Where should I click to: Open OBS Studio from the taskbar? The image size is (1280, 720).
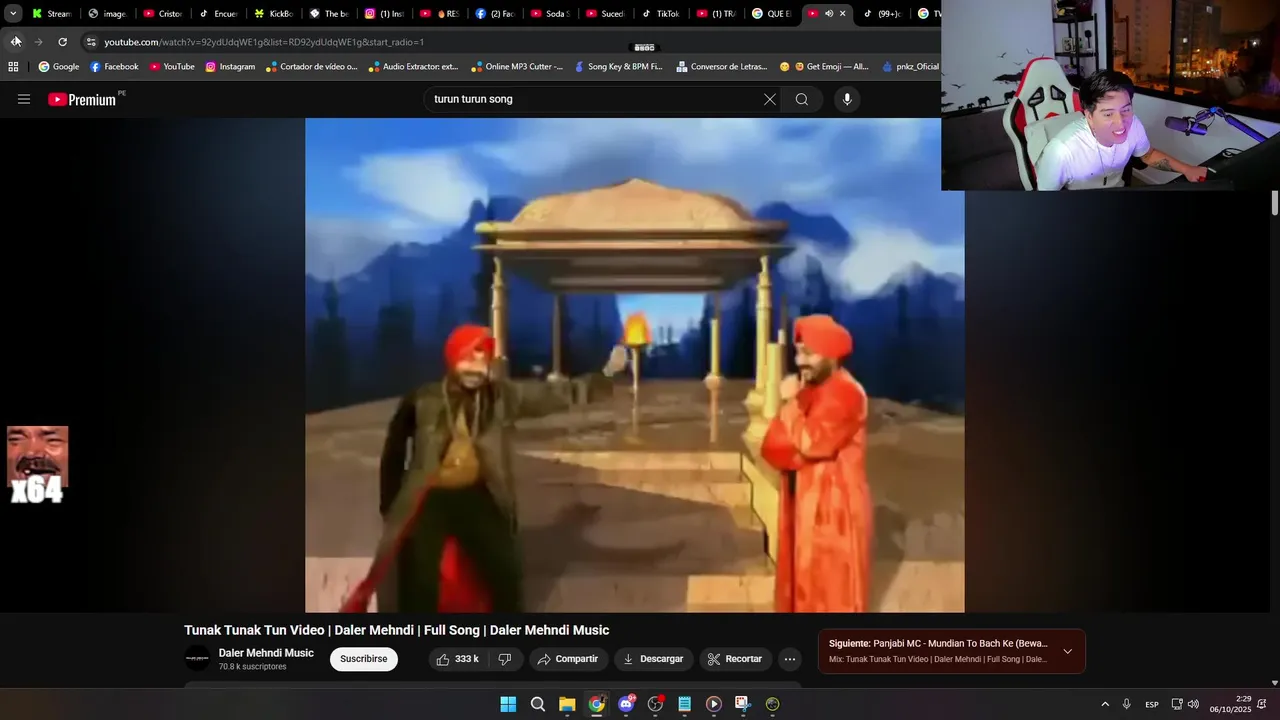click(655, 704)
